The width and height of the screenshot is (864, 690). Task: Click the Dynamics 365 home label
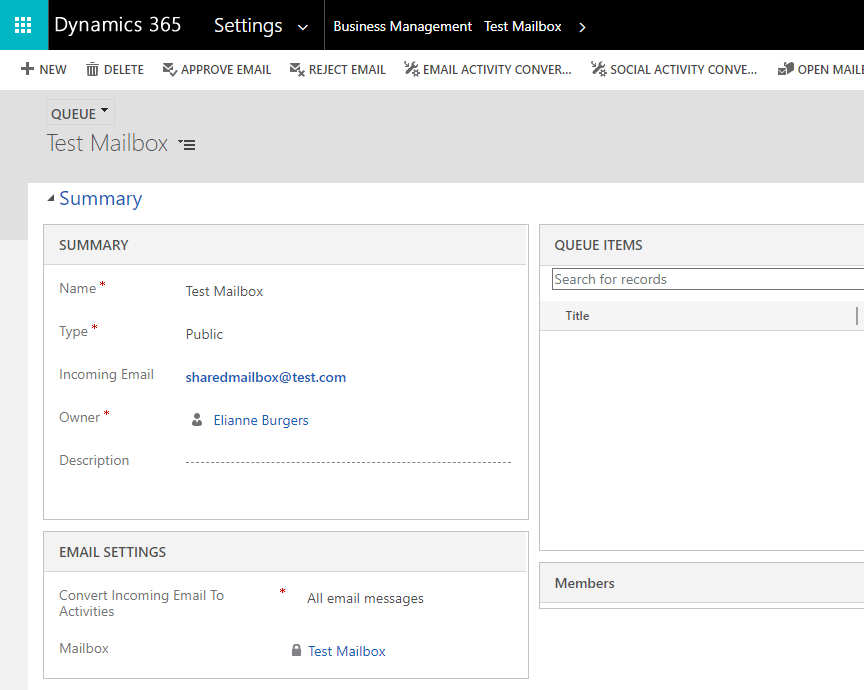coord(117,25)
